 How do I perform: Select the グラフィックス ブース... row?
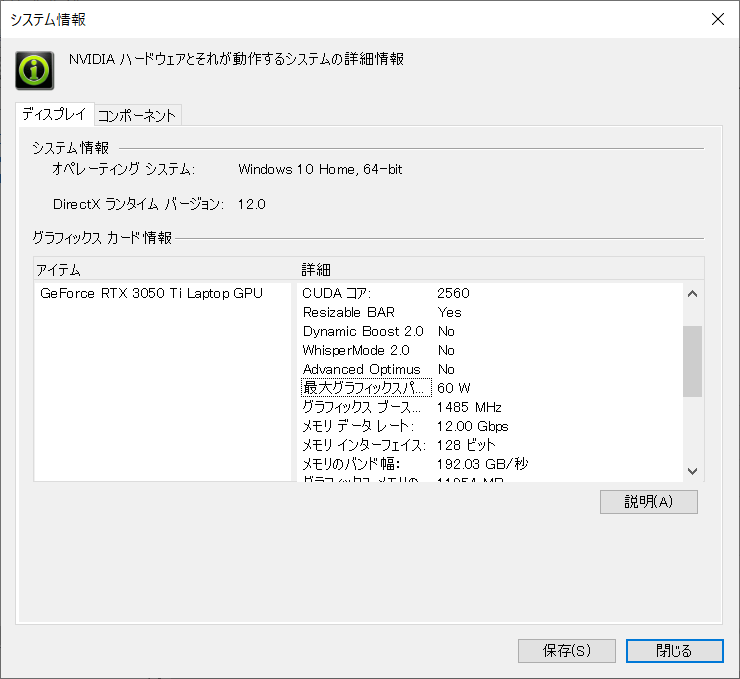(361, 407)
